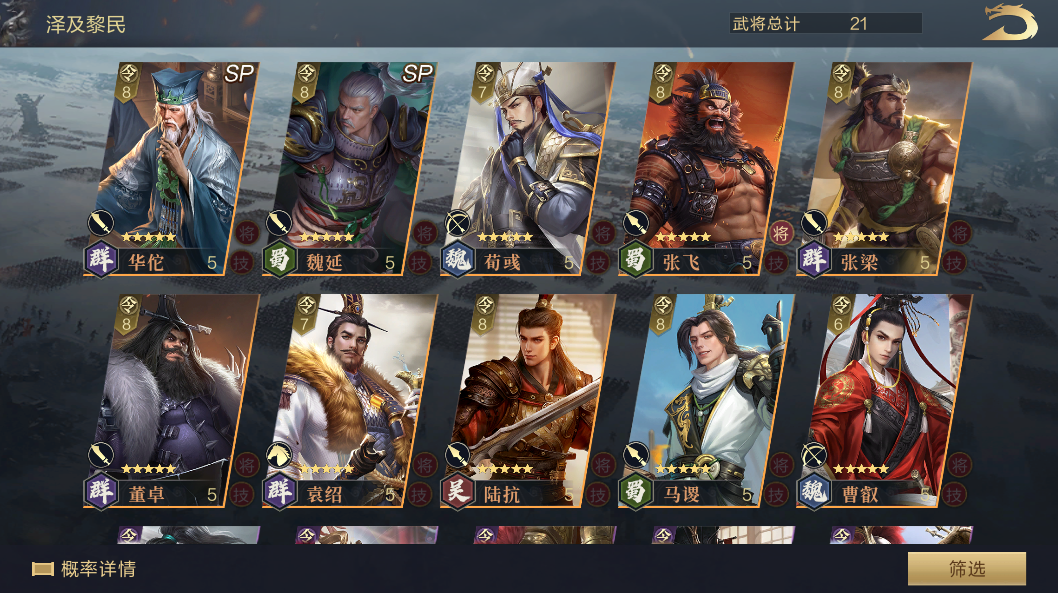Image resolution: width=1058 pixels, height=593 pixels.
Task: Click the 技 icon beside 华佗
Action: click(241, 262)
